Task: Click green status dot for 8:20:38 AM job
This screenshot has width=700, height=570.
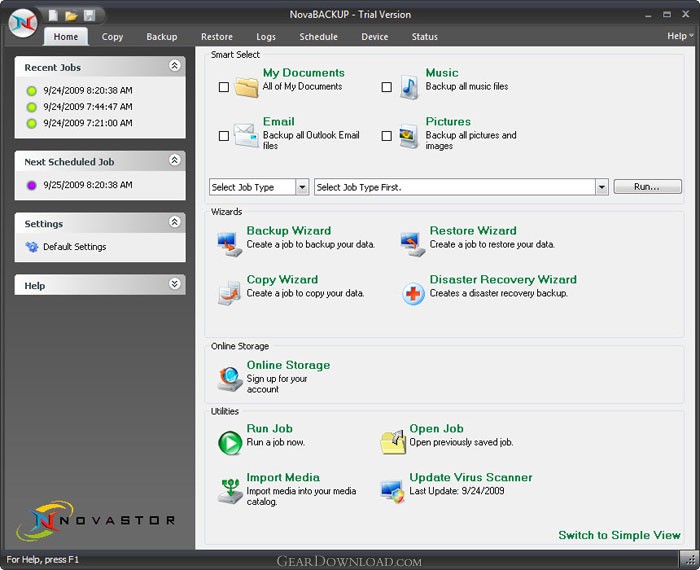Action: click(31, 91)
